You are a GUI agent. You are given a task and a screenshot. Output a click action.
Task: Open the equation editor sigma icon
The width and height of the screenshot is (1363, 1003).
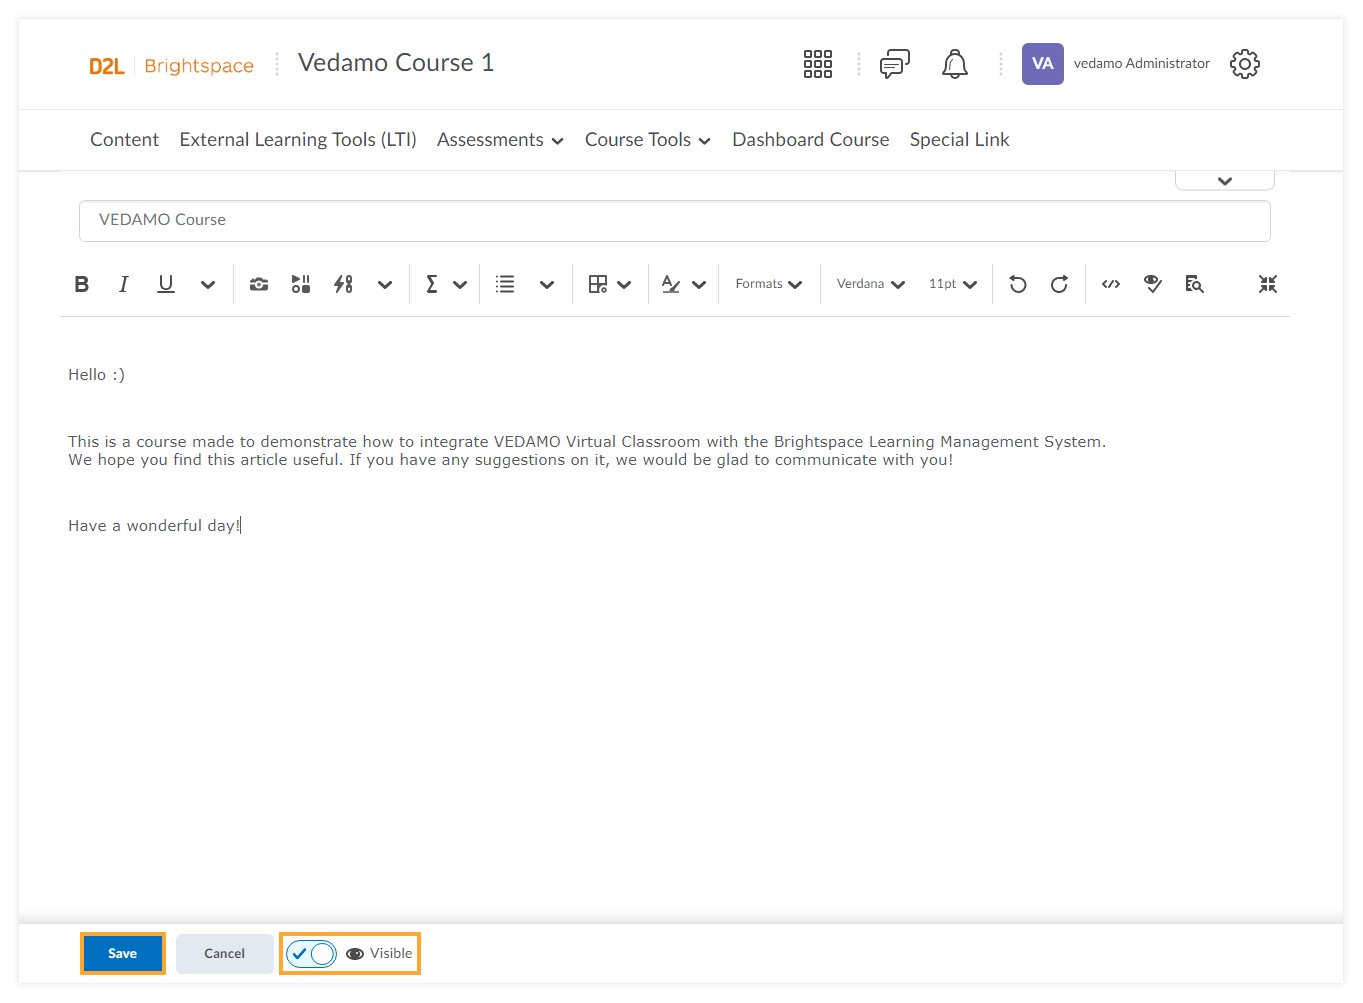click(x=432, y=284)
